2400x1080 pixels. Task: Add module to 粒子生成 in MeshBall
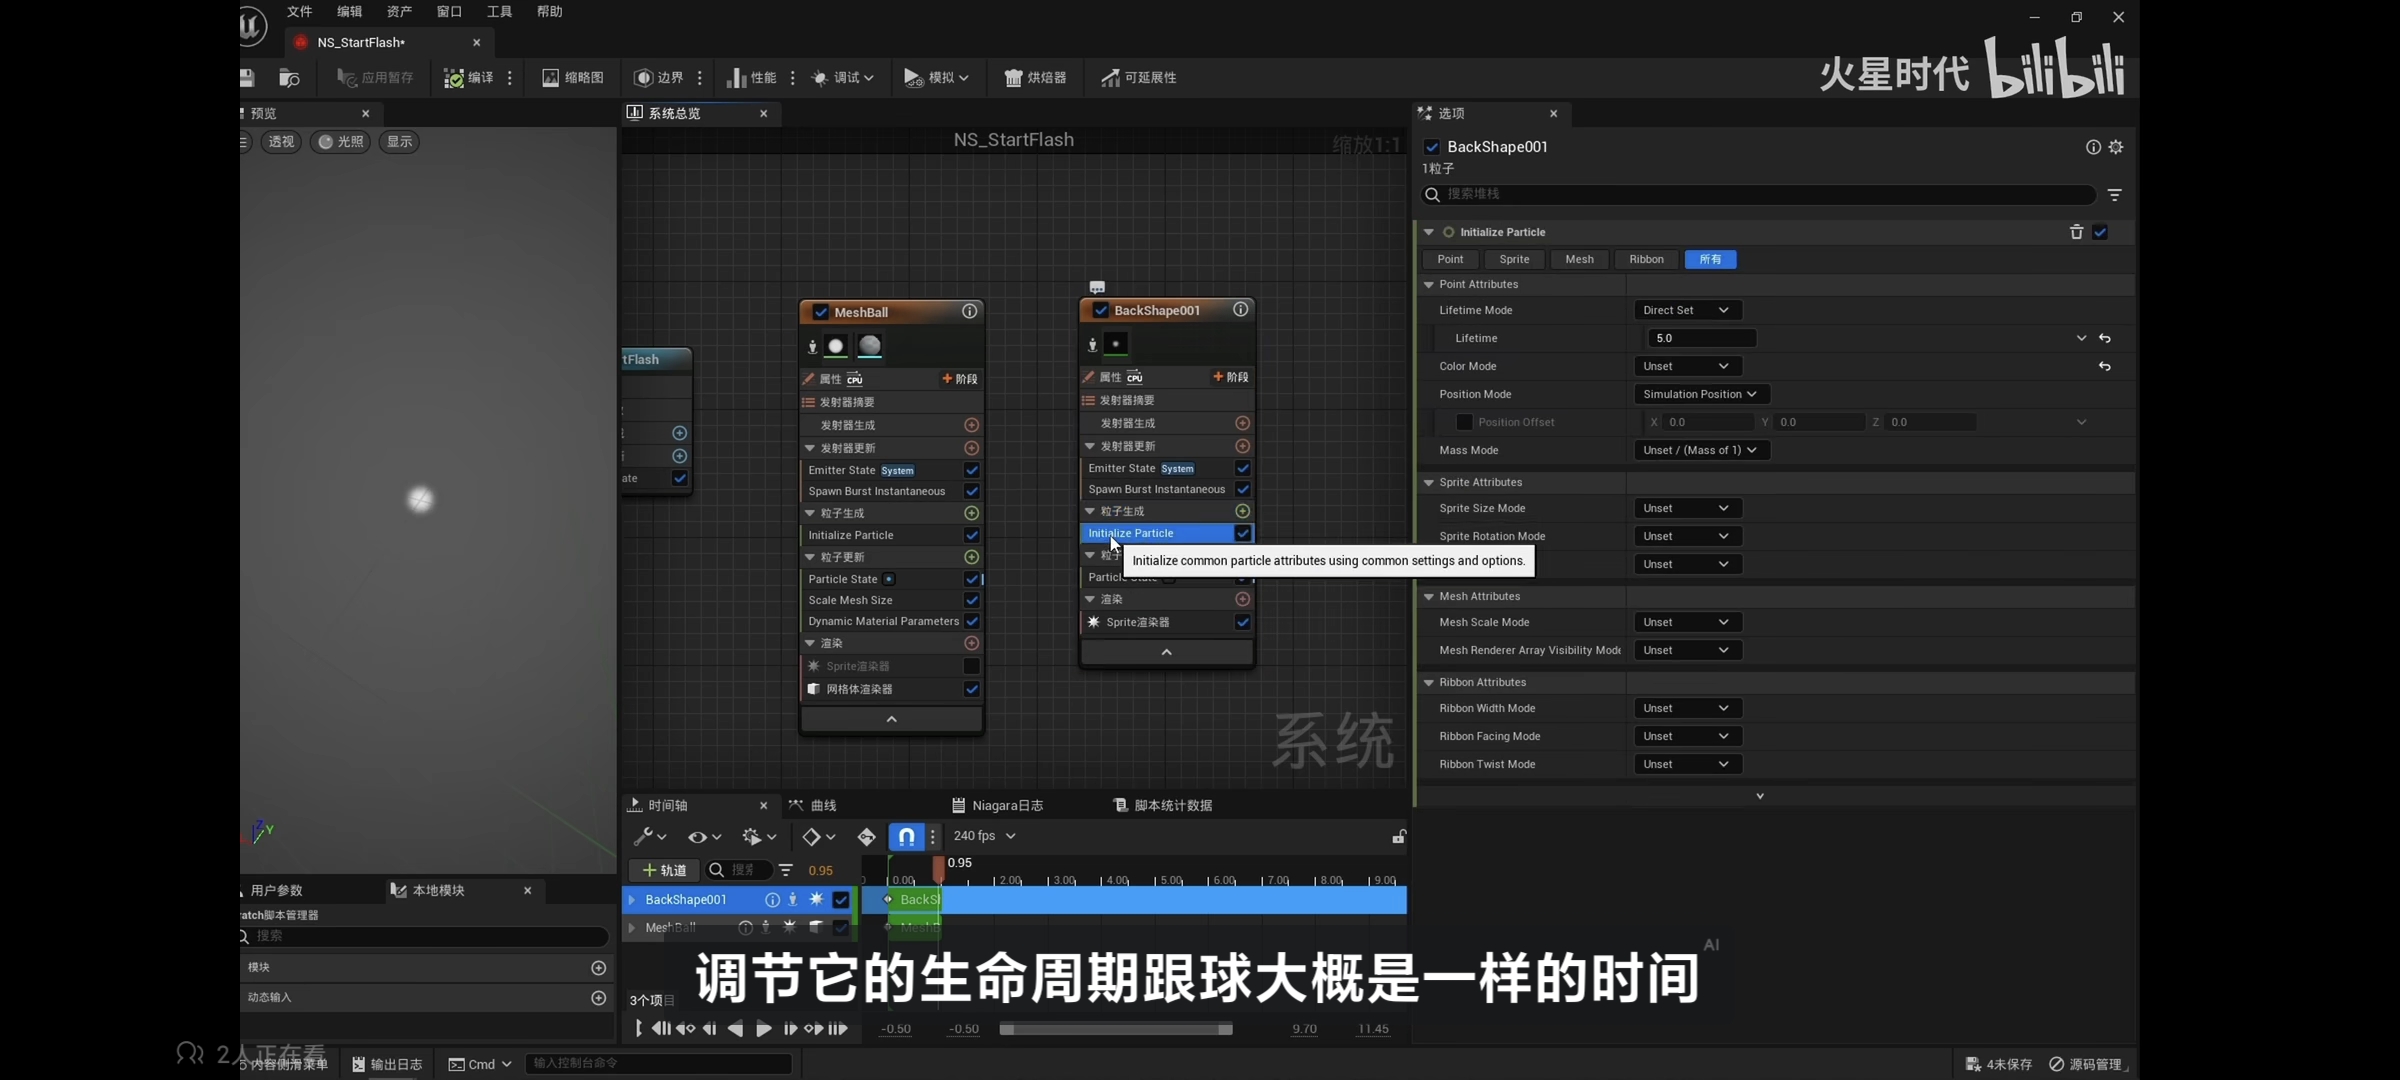coord(971,513)
